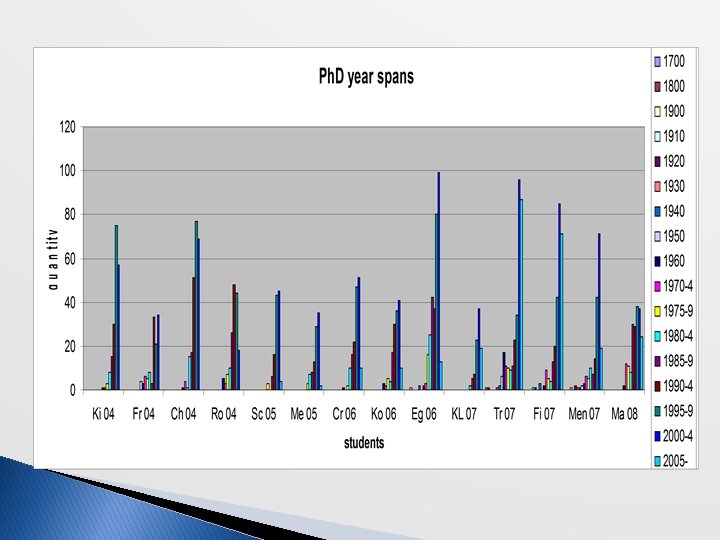The image size is (720, 540).
Task: Click the 'Ro 04' axis label
Action: pos(224,414)
